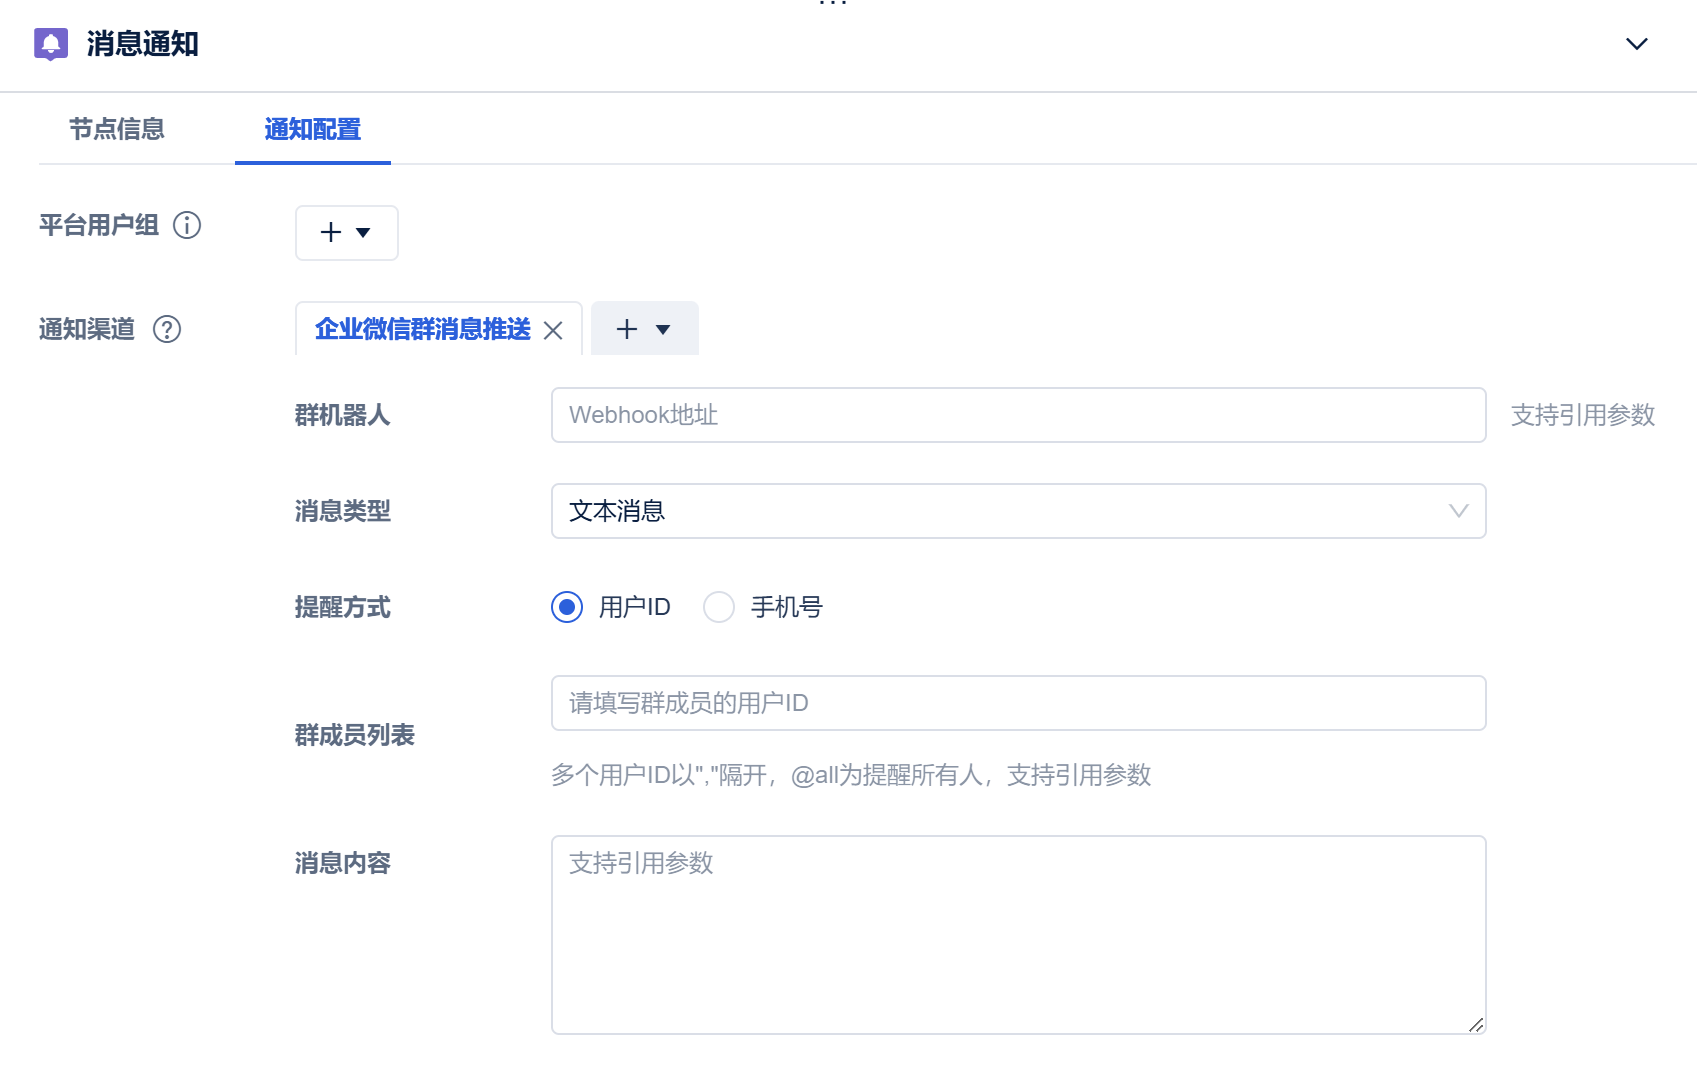This screenshot has width=1698, height=1066.
Task: Click the 消息内容 field label
Action: (x=343, y=863)
